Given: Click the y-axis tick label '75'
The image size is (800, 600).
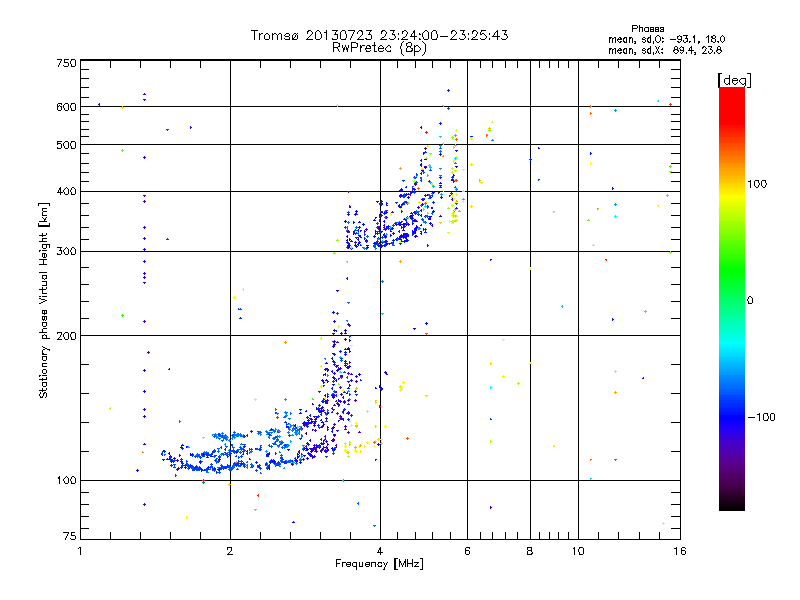Looking at the screenshot, I should click(x=70, y=536).
